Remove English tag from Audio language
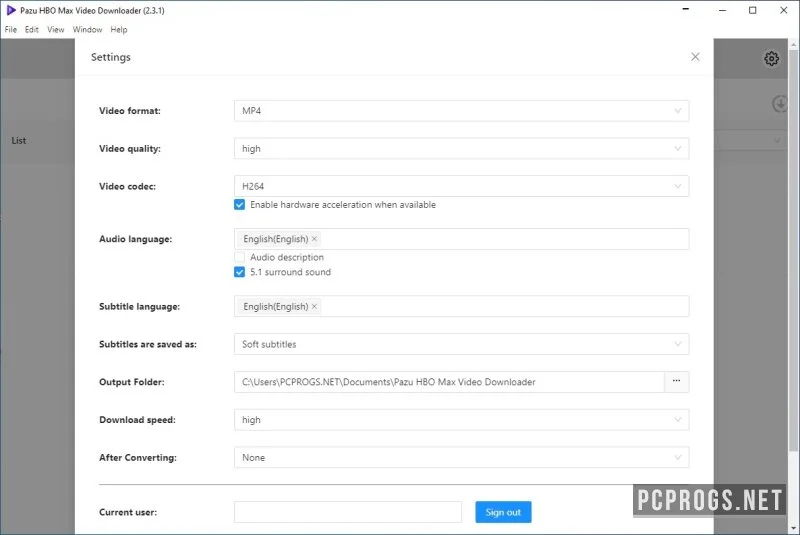800x535 pixels. click(x=314, y=239)
